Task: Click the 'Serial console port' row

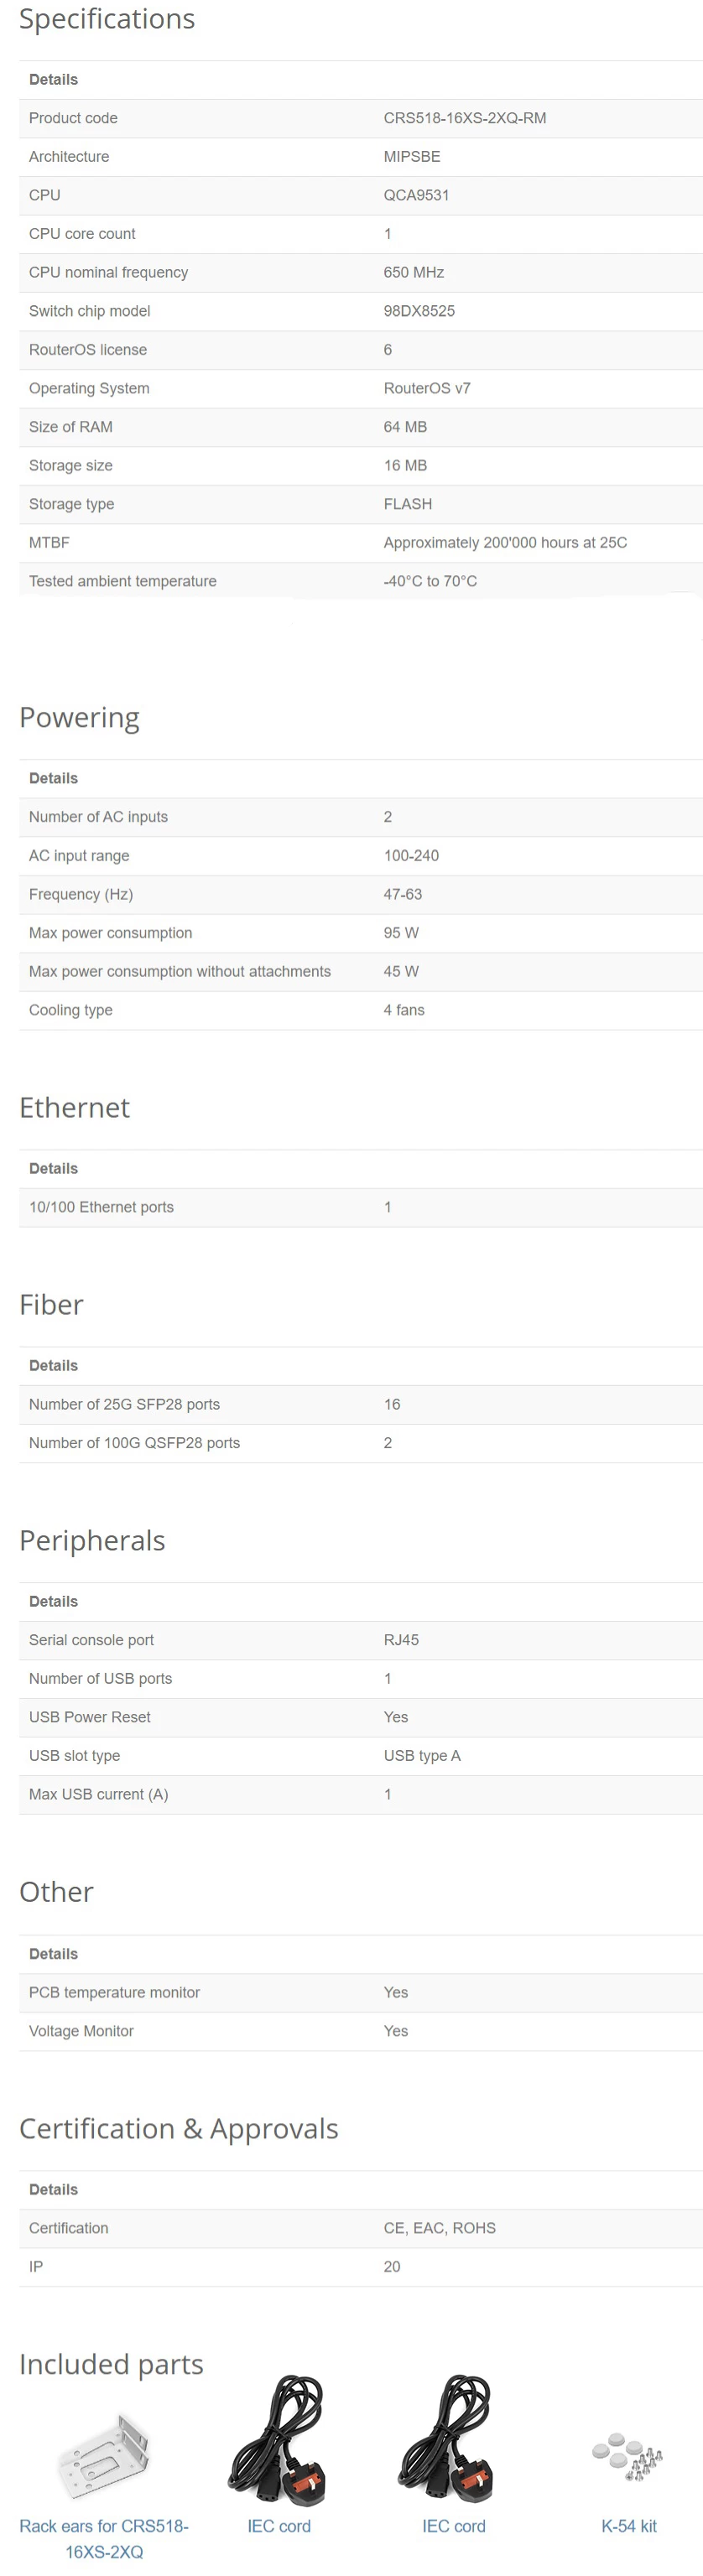Action: pyautogui.click(x=361, y=1640)
